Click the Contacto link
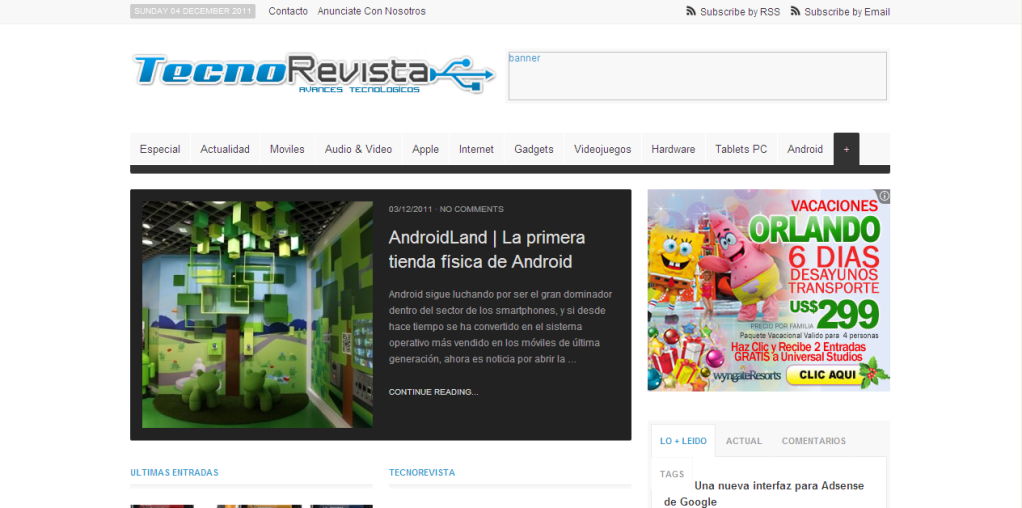1022x508 pixels. click(288, 11)
